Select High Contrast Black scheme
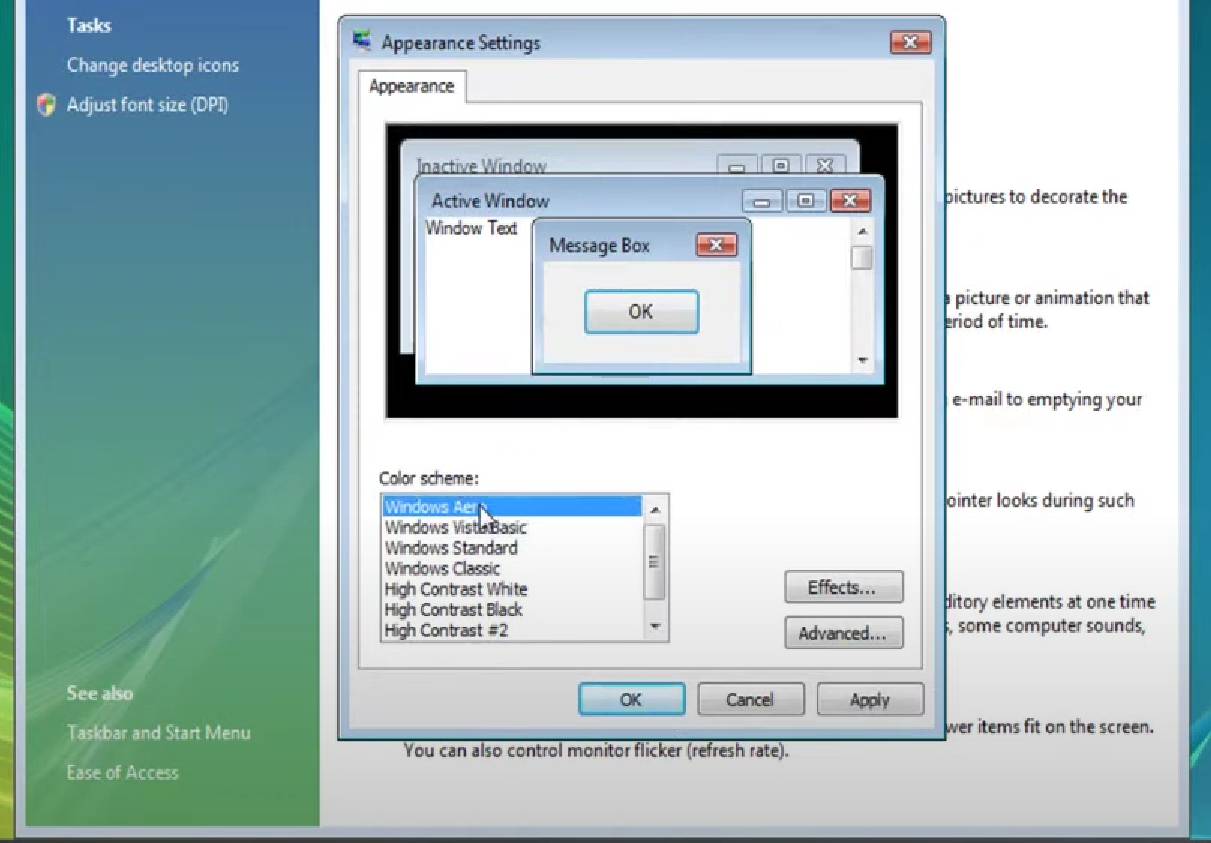This screenshot has height=843, width=1211. click(512, 609)
